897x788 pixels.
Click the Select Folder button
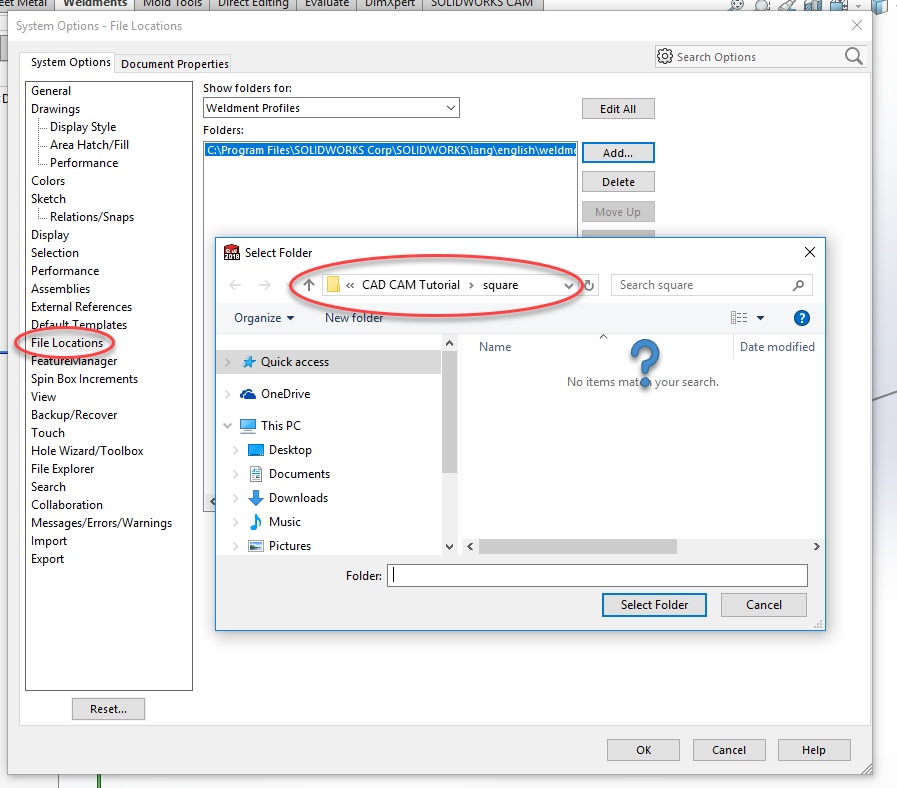tap(654, 605)
